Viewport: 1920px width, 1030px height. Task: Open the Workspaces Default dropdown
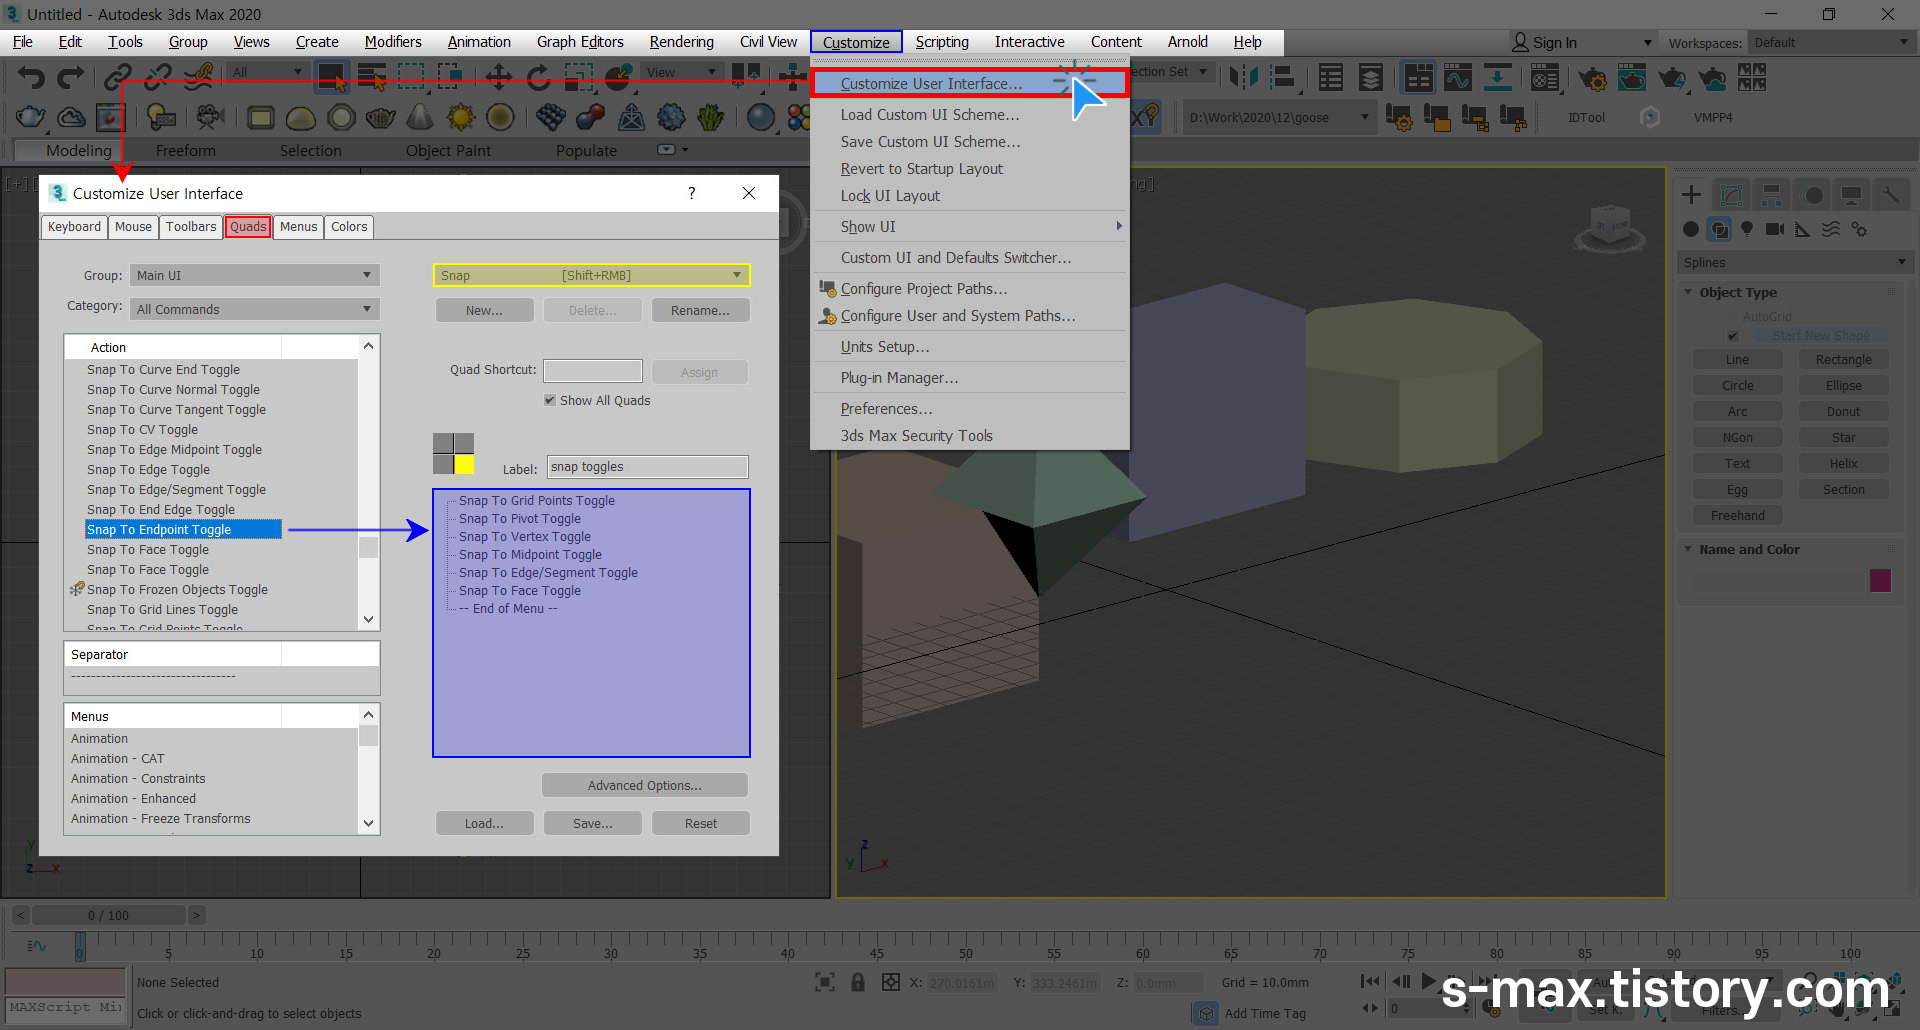1830,42
